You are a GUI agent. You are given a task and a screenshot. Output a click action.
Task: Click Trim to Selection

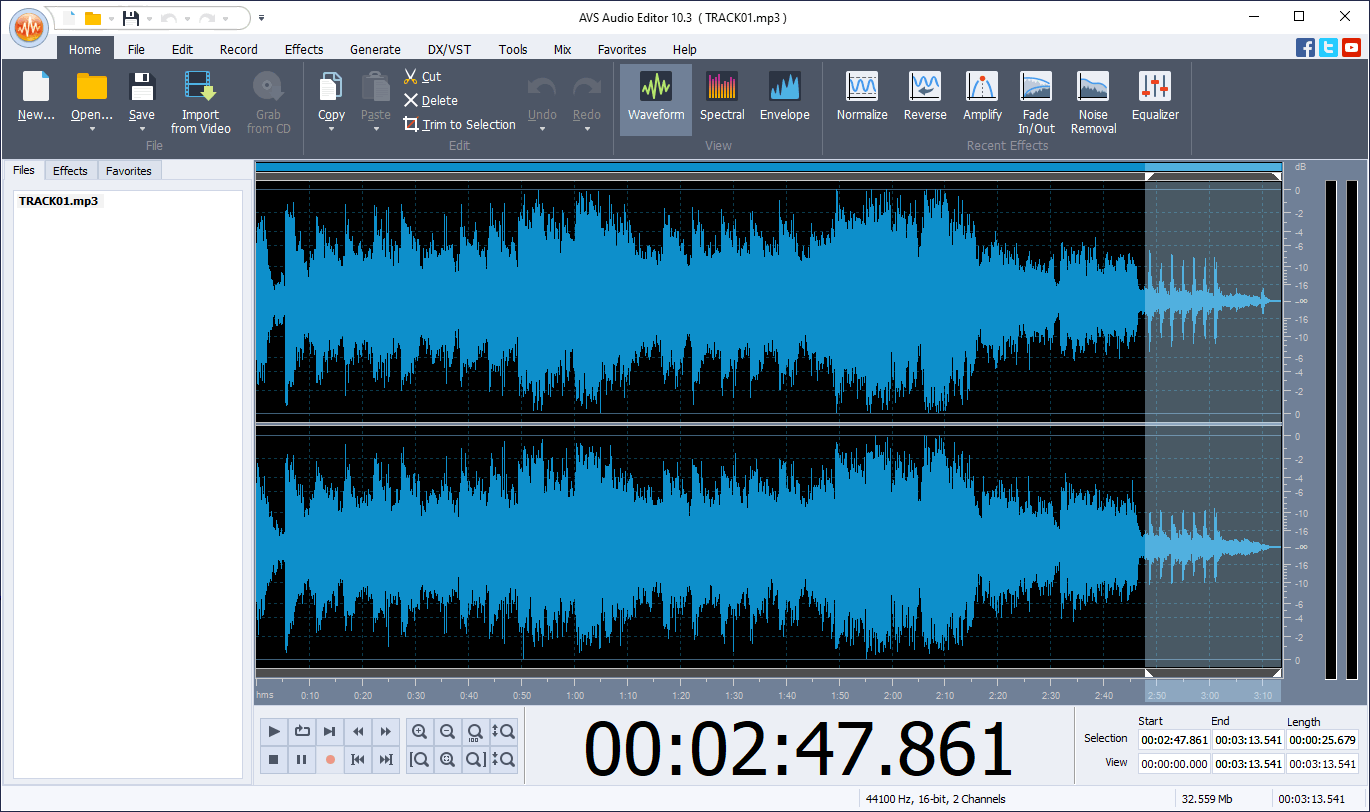(460, 125)
